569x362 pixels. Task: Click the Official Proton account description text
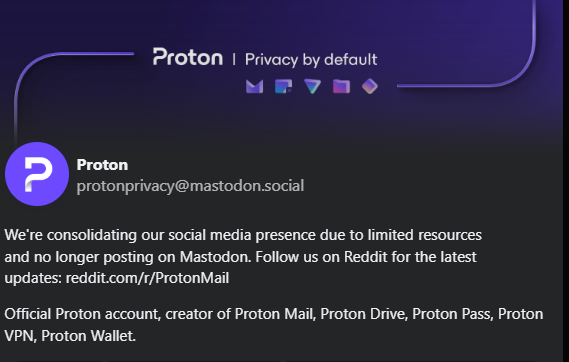[x=274, y=325]
